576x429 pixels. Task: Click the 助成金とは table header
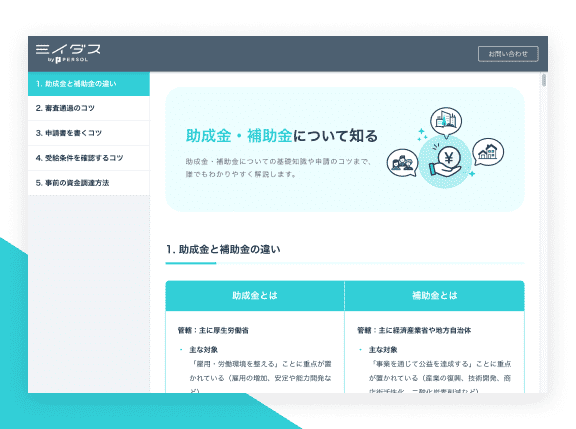255,296
